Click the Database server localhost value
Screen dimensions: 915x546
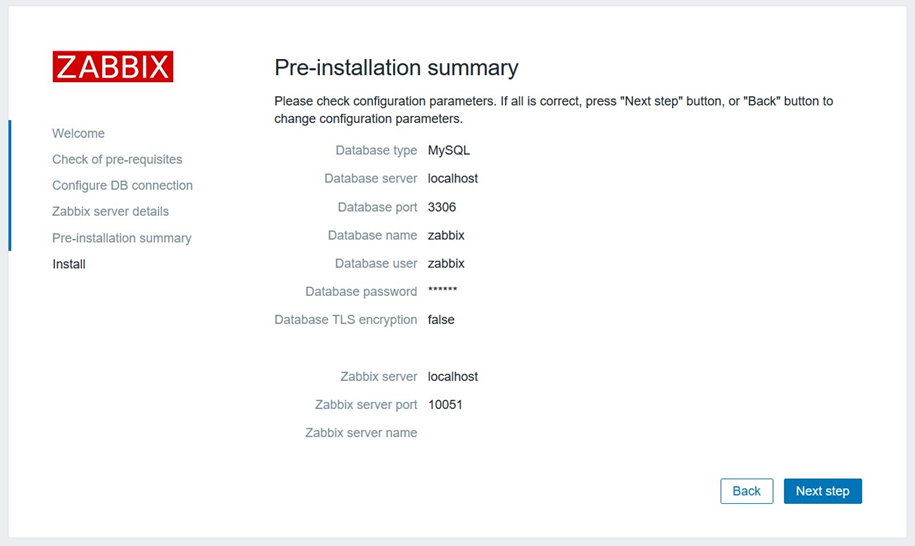click(x=453, y=178)
